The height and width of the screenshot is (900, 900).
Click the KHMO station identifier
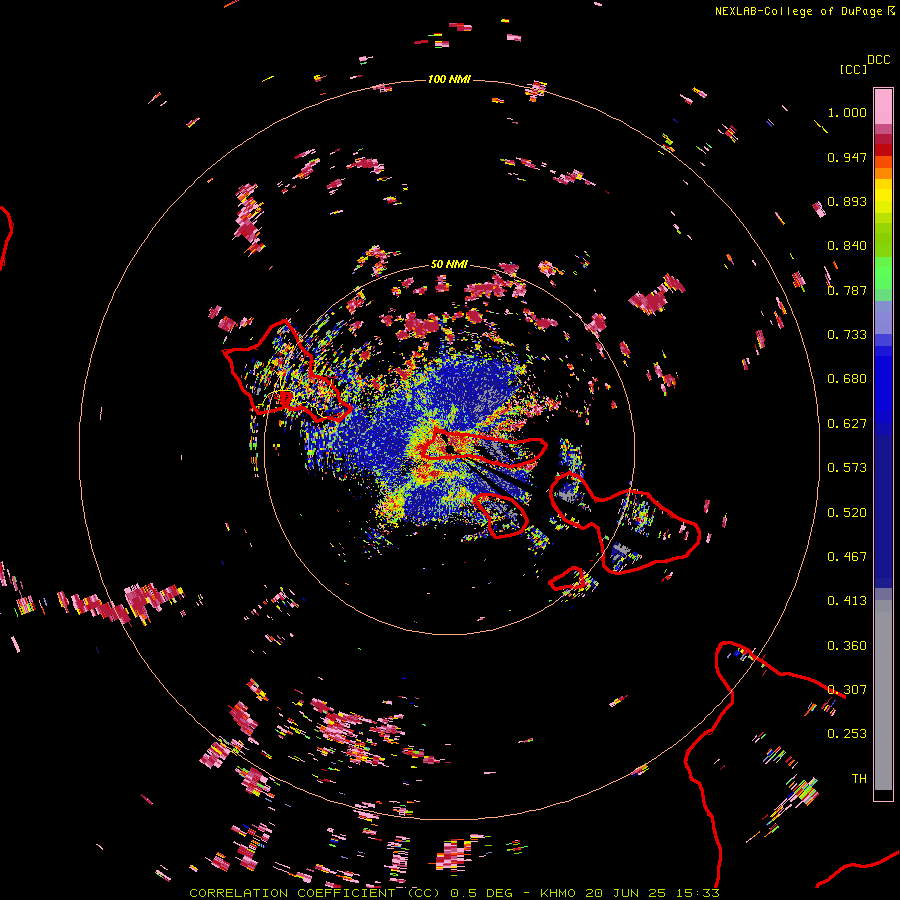point(558,893)
